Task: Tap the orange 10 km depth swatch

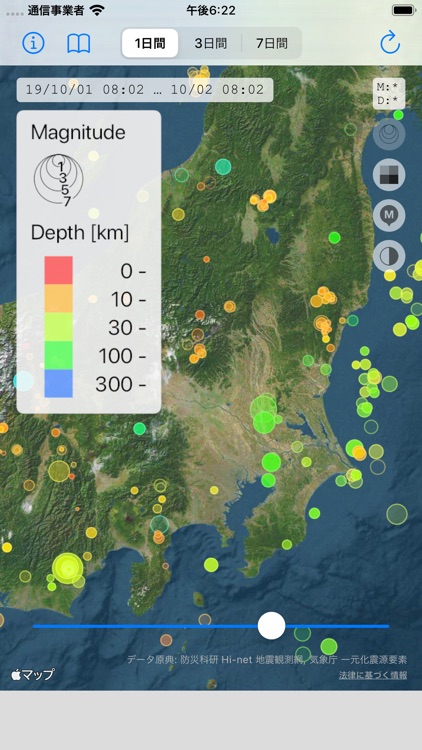Action: [x=58, y=298]
